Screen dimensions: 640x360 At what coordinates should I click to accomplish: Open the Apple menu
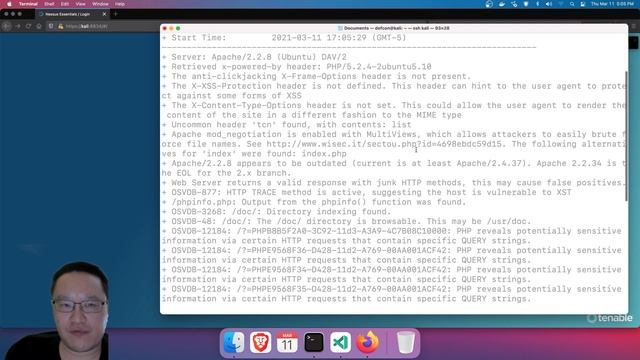pyautogui.click(x=9, y=4)
